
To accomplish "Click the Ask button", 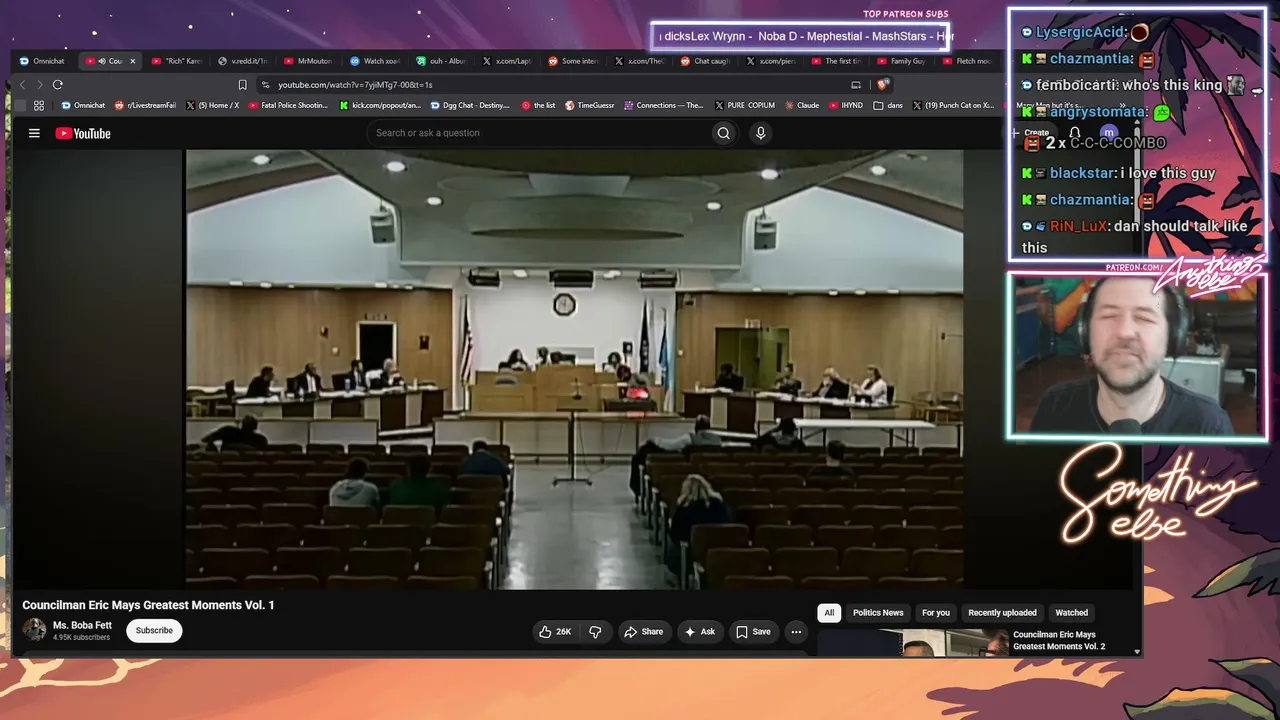I will tap(700, 632).
